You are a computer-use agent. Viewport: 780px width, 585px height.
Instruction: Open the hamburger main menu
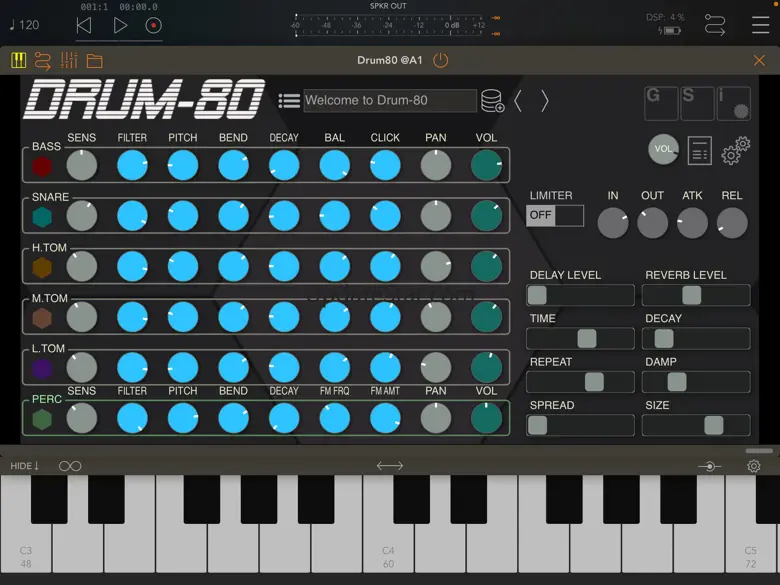point(760,25)
